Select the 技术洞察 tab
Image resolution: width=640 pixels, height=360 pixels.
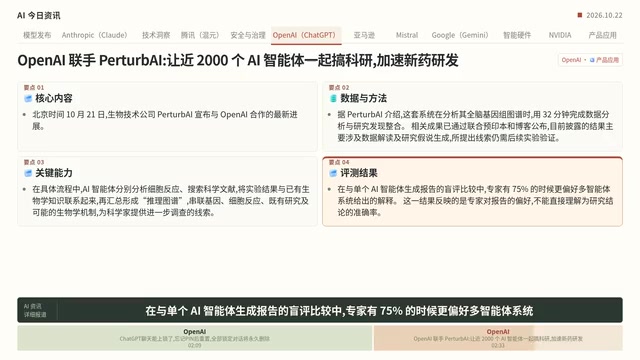pos(156,35)
